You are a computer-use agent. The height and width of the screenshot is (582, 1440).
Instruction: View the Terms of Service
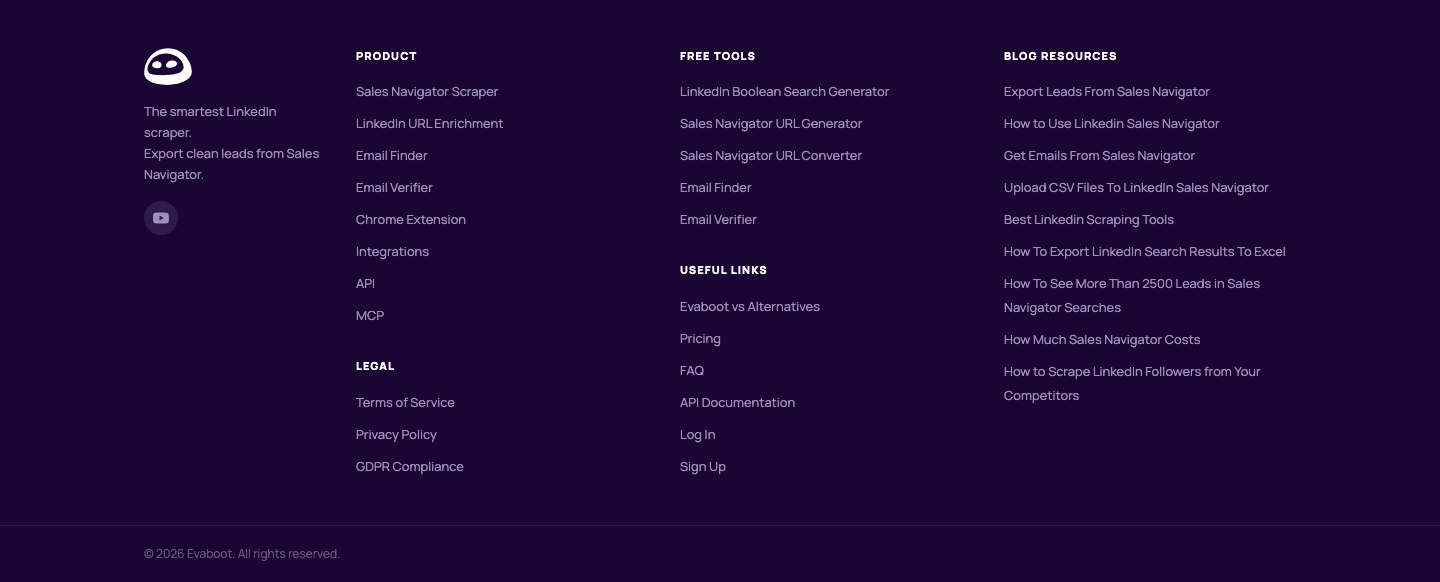point(405,403)
